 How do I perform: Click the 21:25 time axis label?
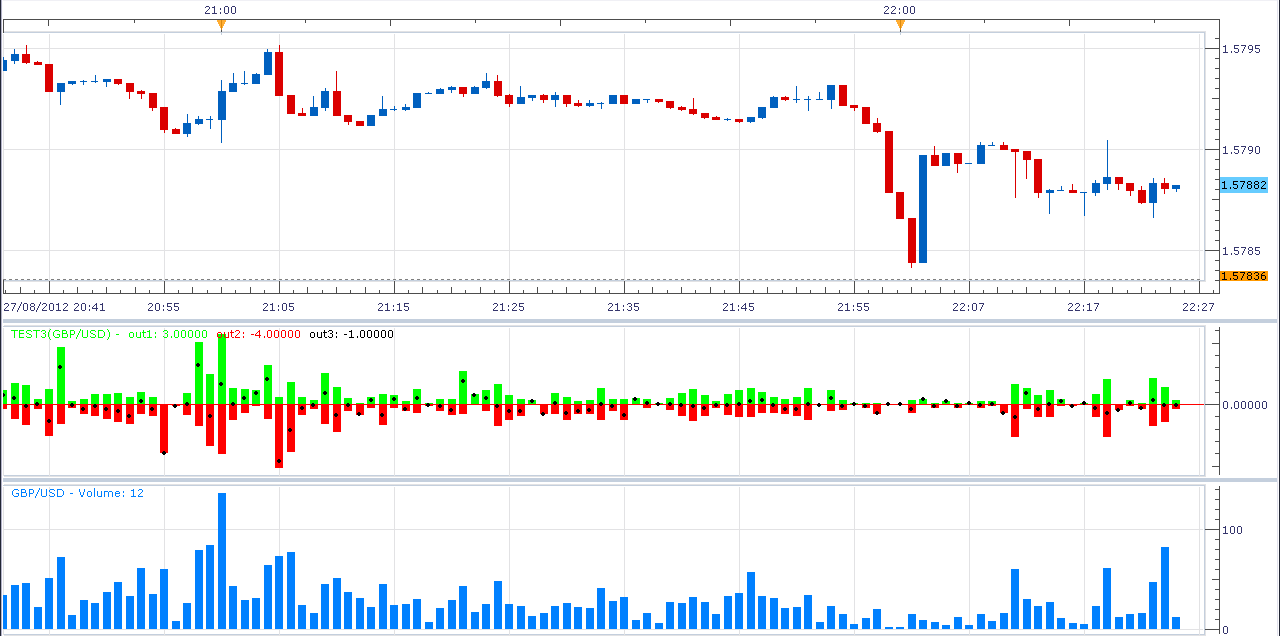click(509, 307)
